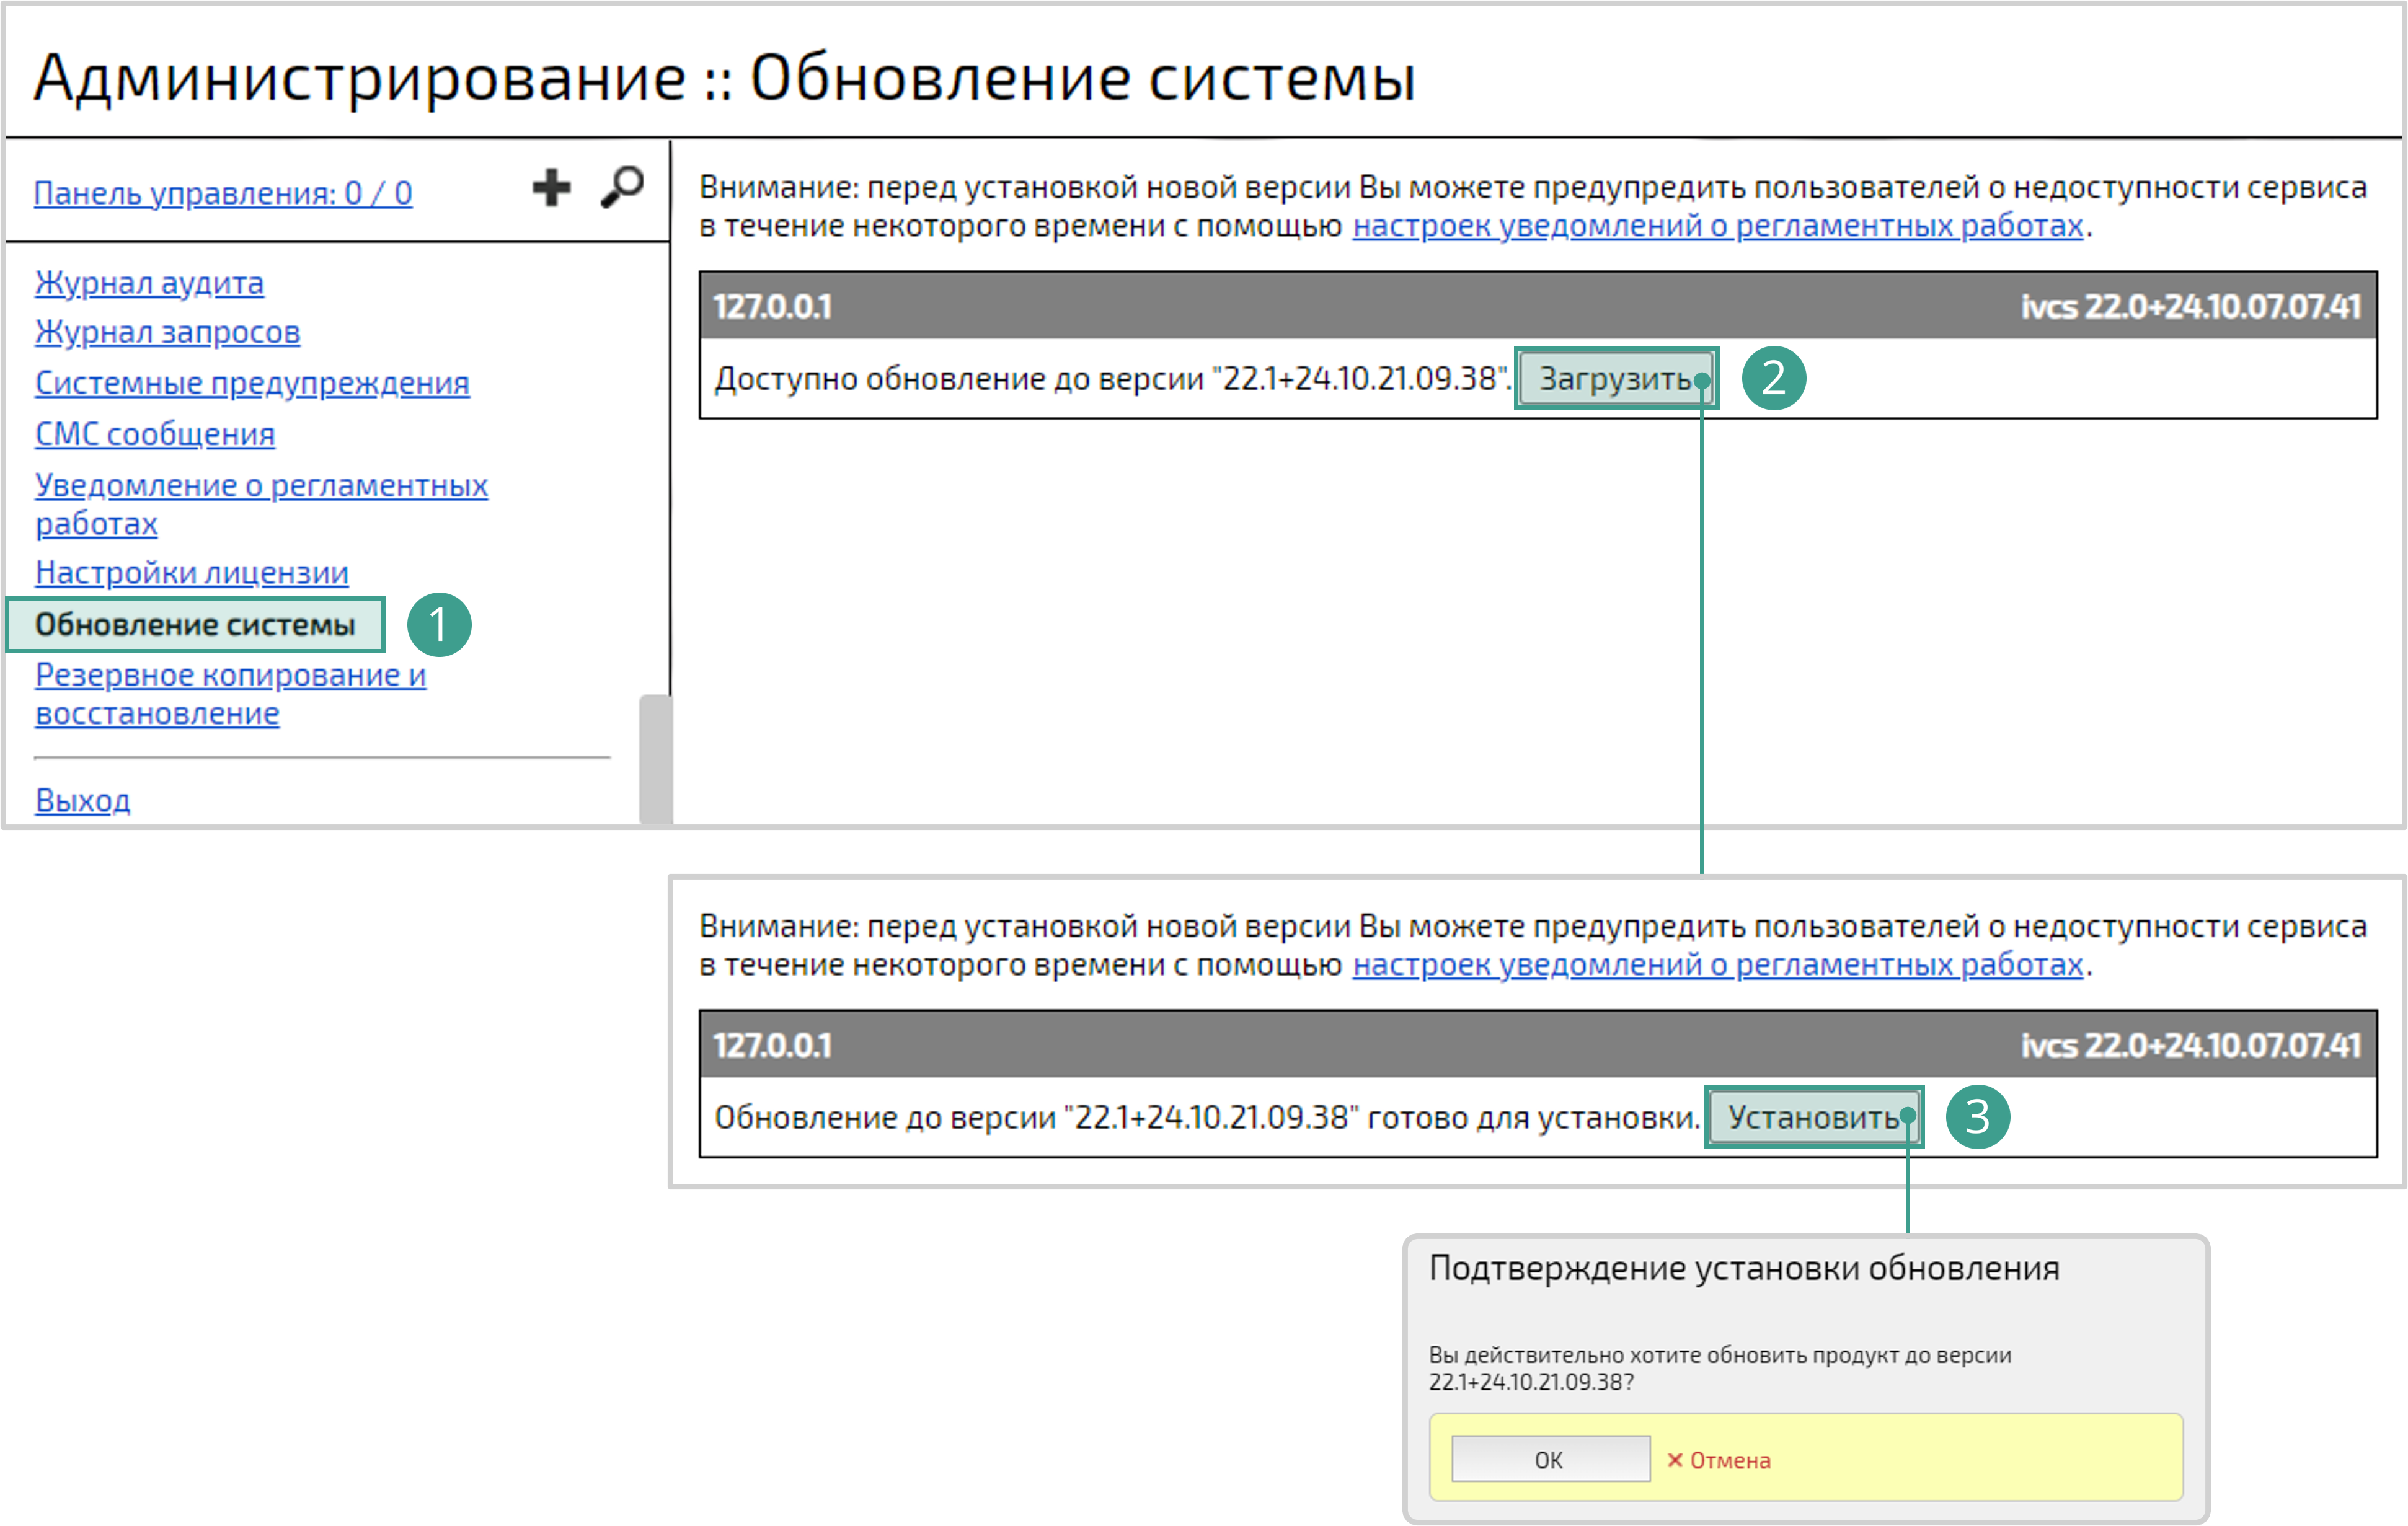Open Журнал запросов in sidebar
Image resolution: width=2408 pixels, height=1526 pixels.
click(x=167, y=331)
